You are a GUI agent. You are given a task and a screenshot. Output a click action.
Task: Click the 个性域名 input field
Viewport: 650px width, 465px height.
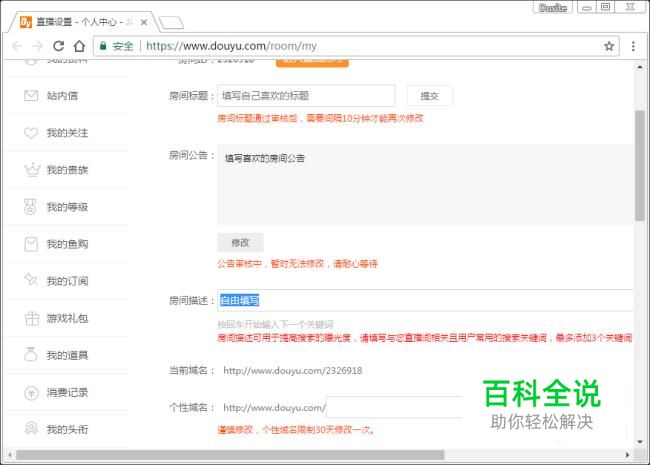click(x=394, y=407)
